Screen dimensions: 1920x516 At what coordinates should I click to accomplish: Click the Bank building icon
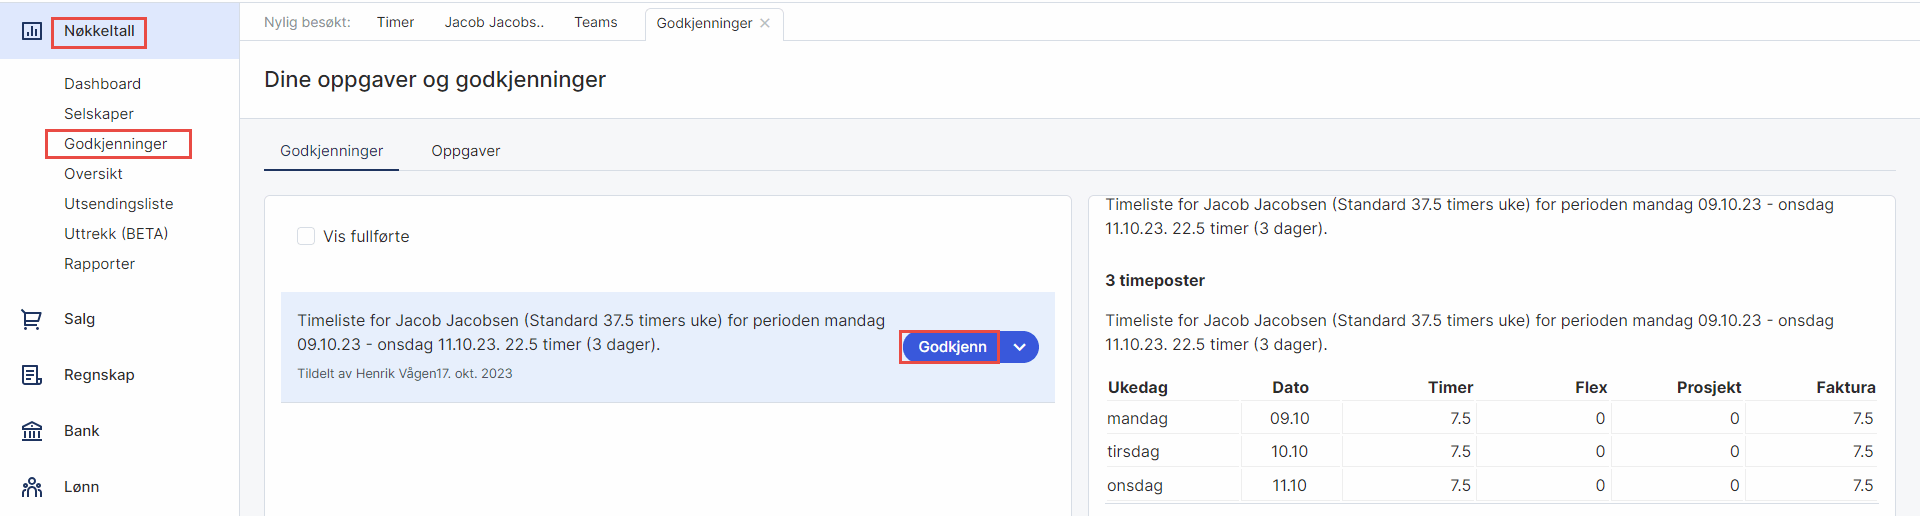(32, 431)
